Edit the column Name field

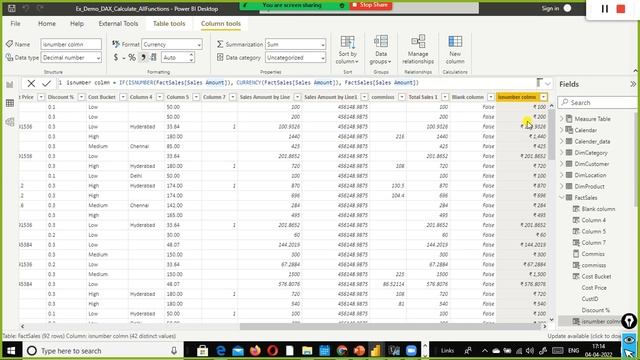(71, 44)
